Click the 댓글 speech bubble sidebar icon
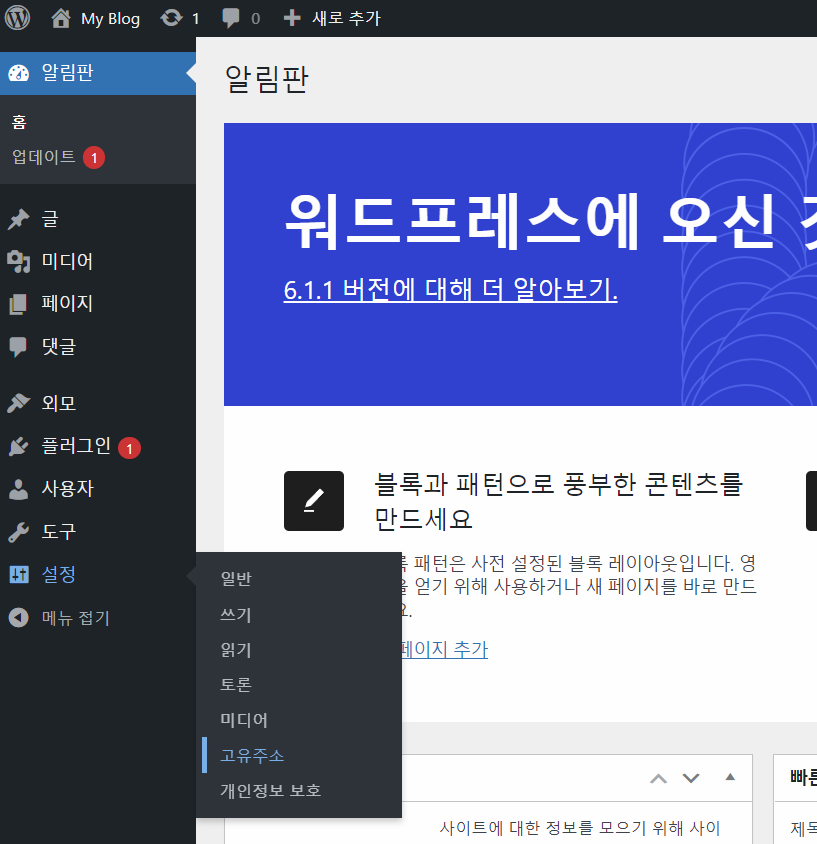The height and width of the screenshot is (844, 817). click(18, 347)
